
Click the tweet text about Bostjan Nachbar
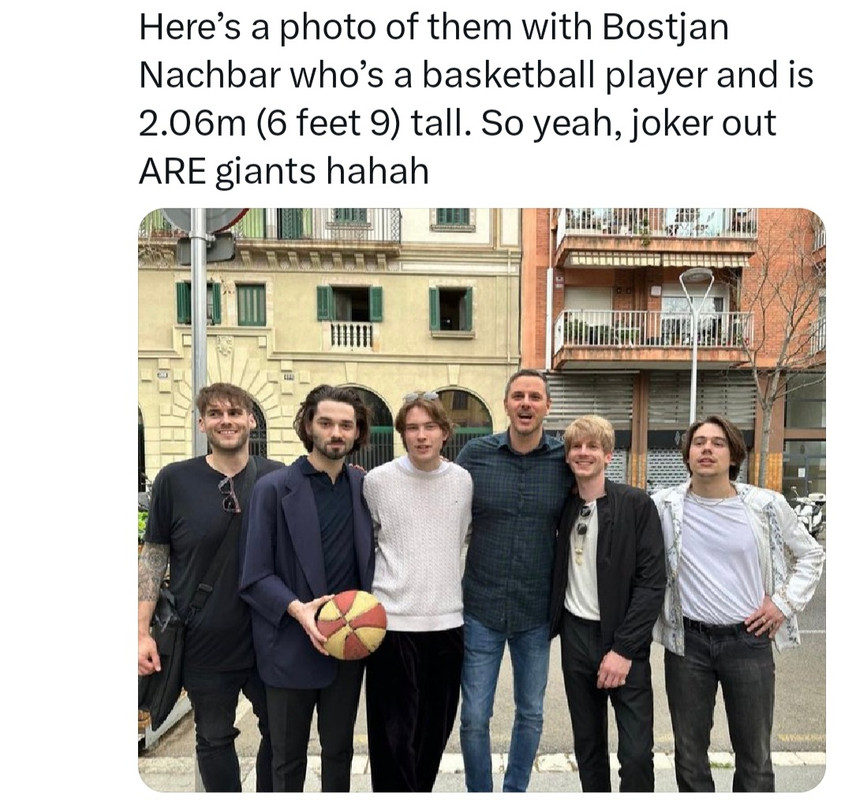coord(476,99)
